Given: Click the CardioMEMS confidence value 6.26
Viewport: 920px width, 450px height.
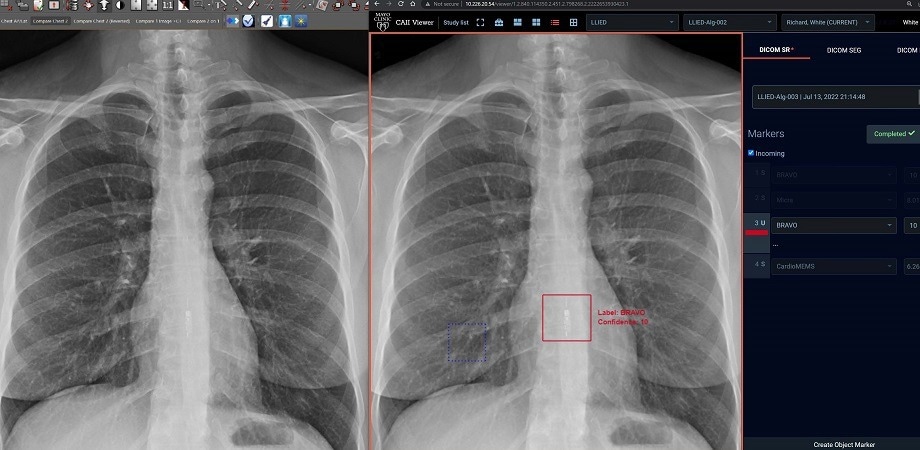Looking at the screenshot, I should click(x=912, y=266).
